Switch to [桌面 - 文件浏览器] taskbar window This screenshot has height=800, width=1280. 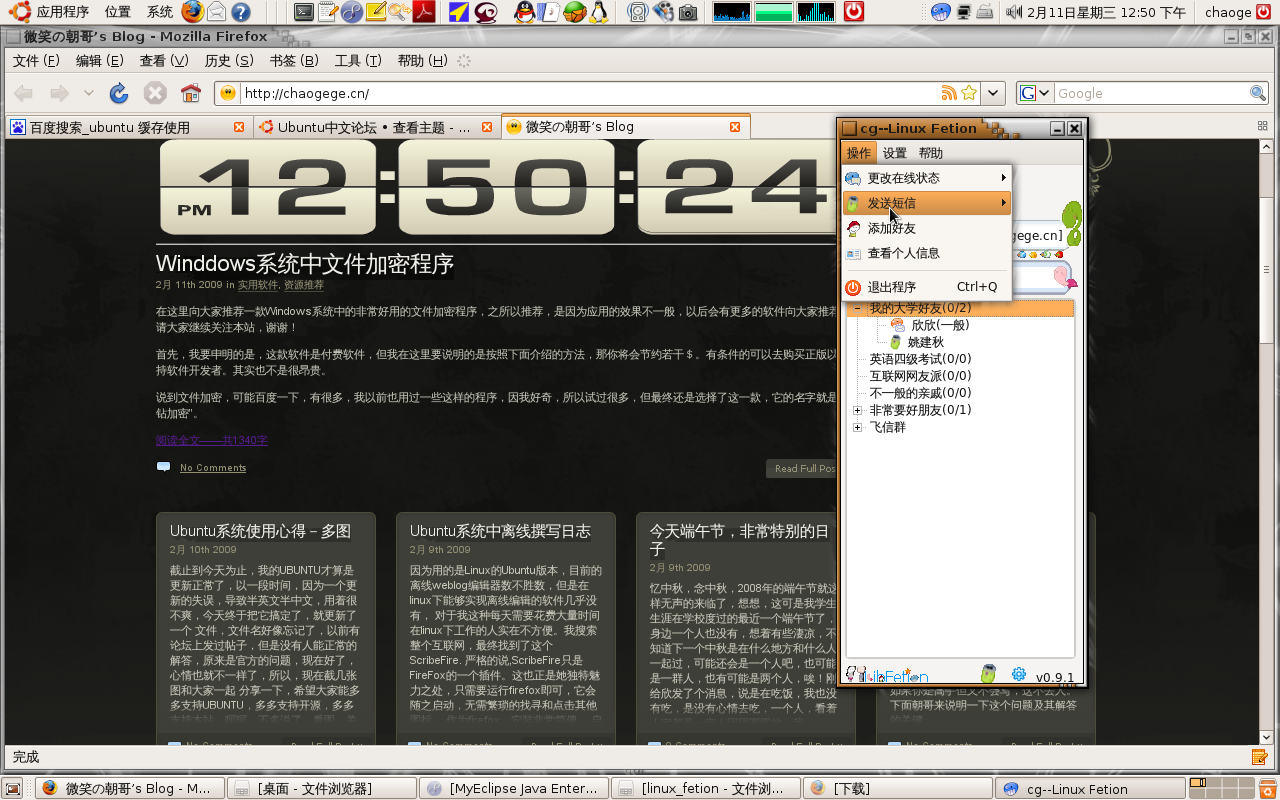point(320,788)
